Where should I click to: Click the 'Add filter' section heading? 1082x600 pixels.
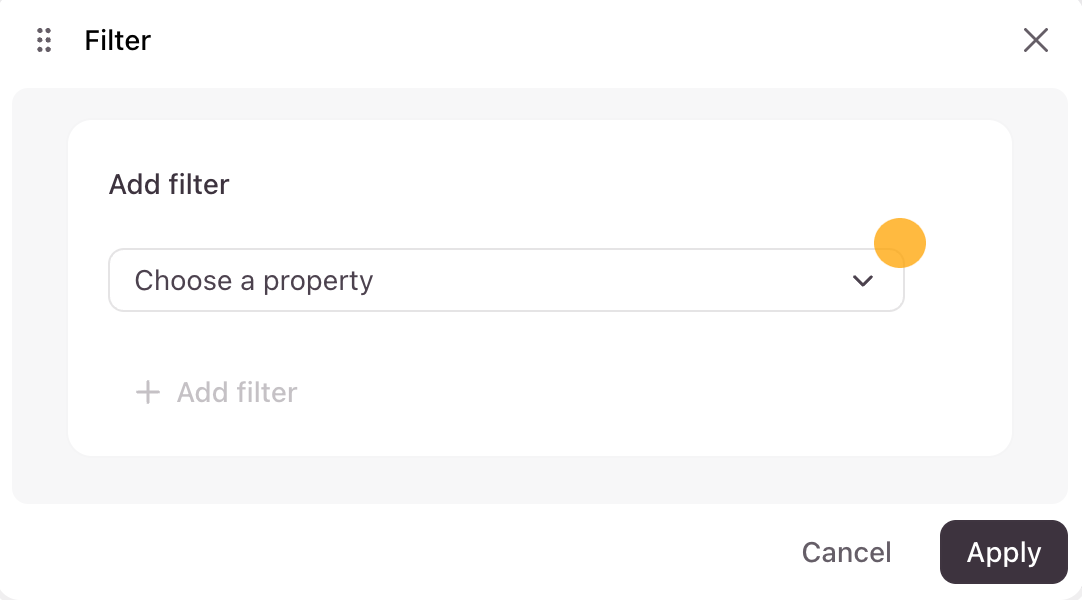pyautogui.click(x=169, y=185)
